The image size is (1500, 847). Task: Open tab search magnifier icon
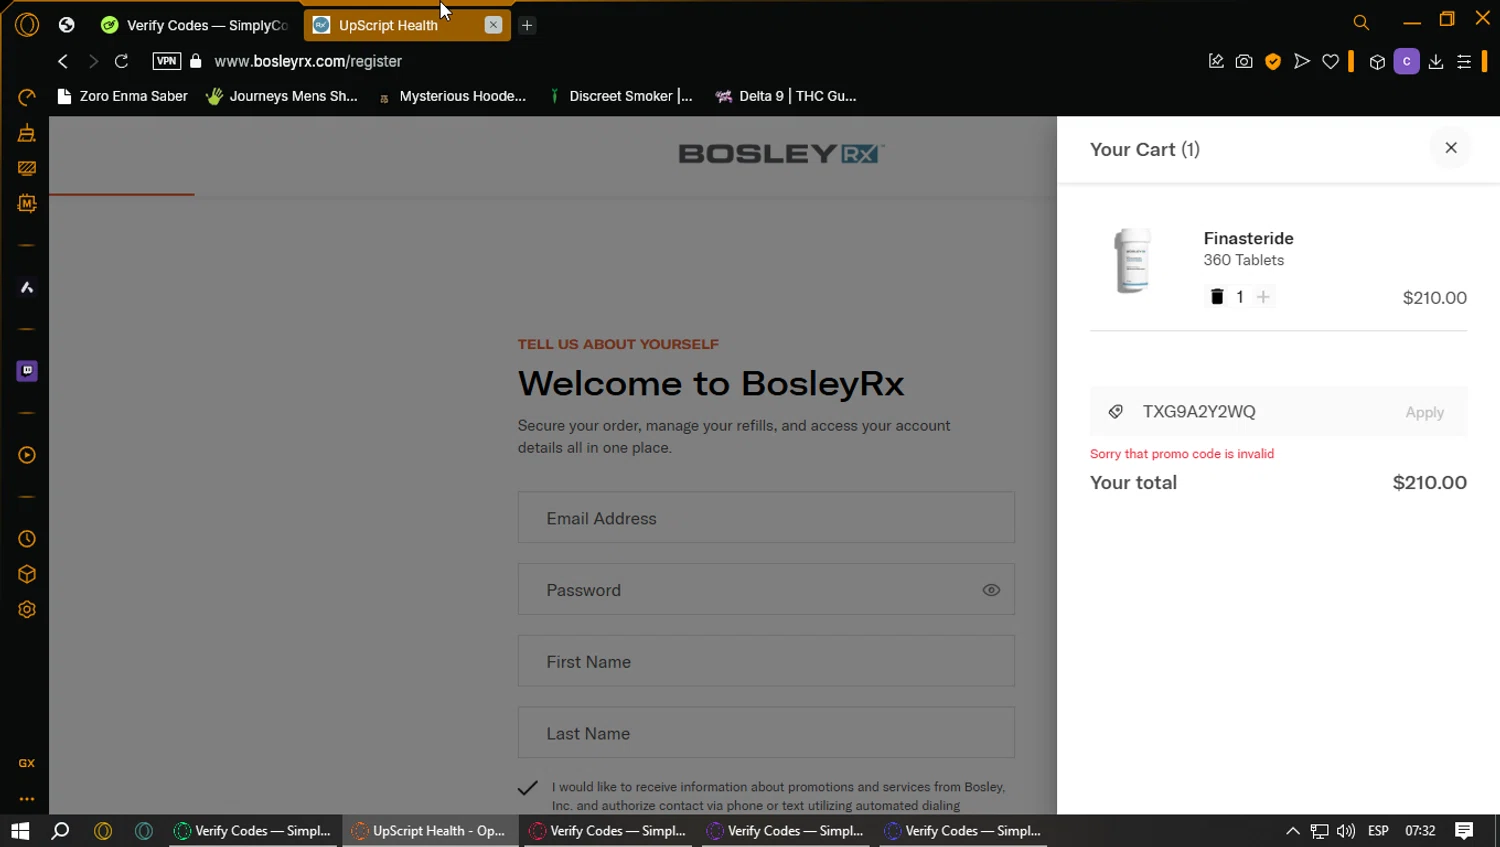coord(1361,22)
